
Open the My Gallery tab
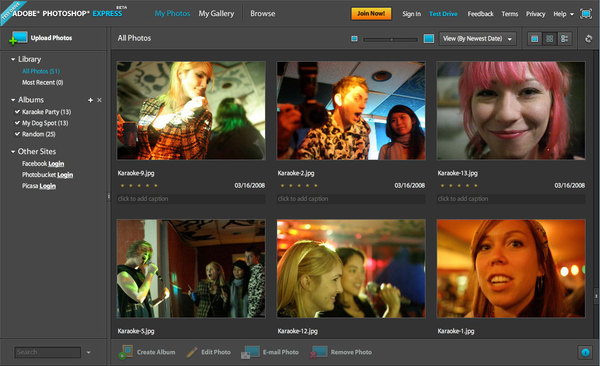pos(216,13)
